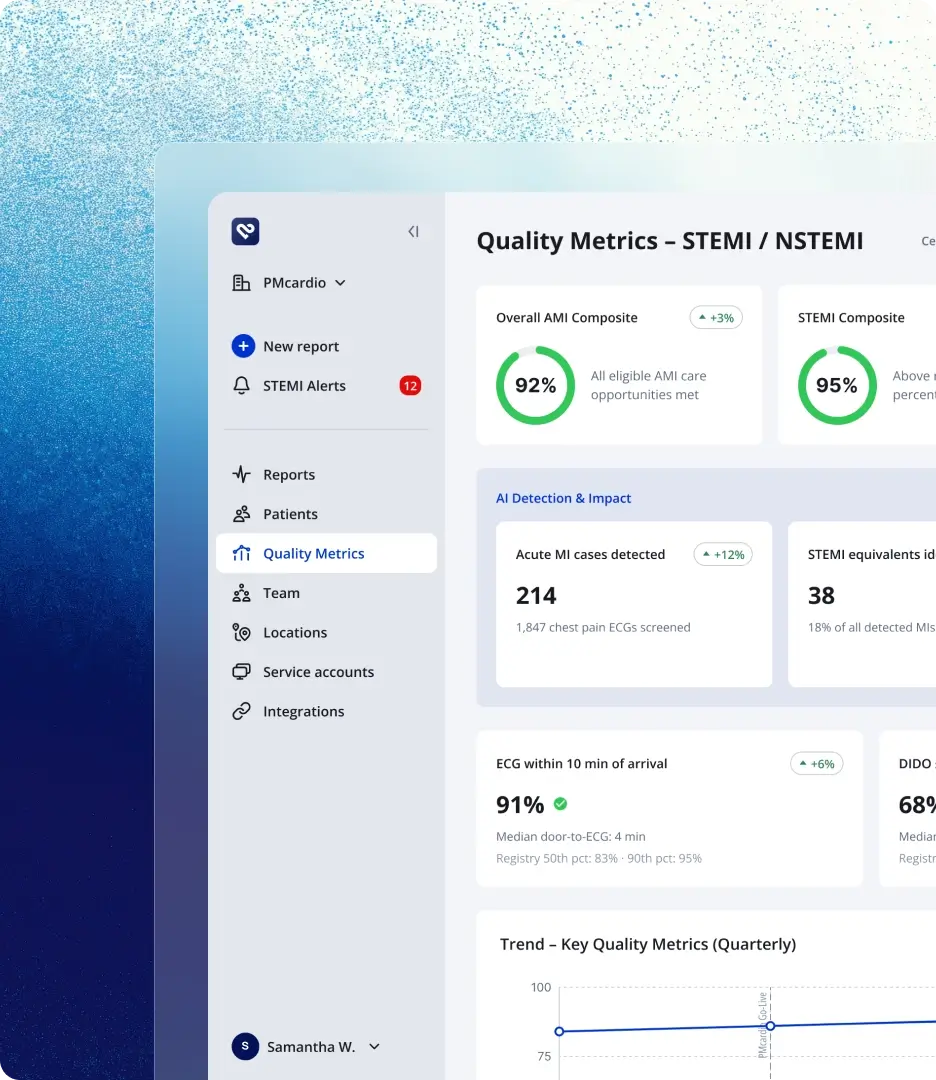Click the 1,847 chest pain ECGs screened text
This screenshot has height=1080, width=936.
[603, 627]
